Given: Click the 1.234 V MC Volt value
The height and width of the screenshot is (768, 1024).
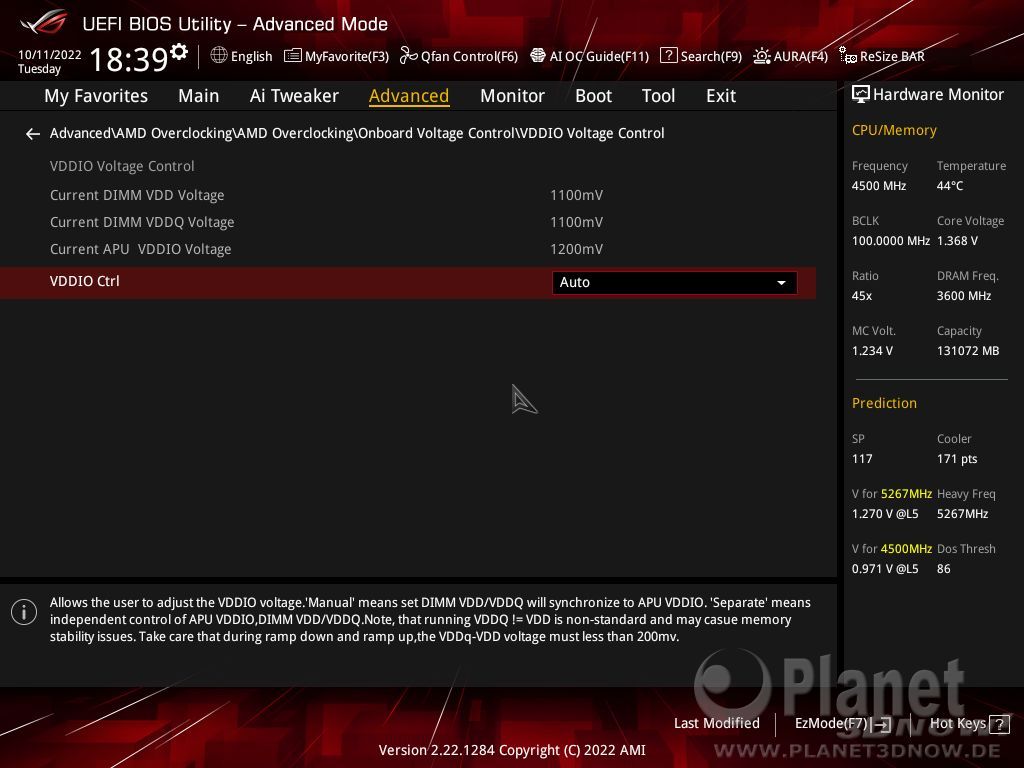Looking at the screenshot, I should tap(872, 351).
